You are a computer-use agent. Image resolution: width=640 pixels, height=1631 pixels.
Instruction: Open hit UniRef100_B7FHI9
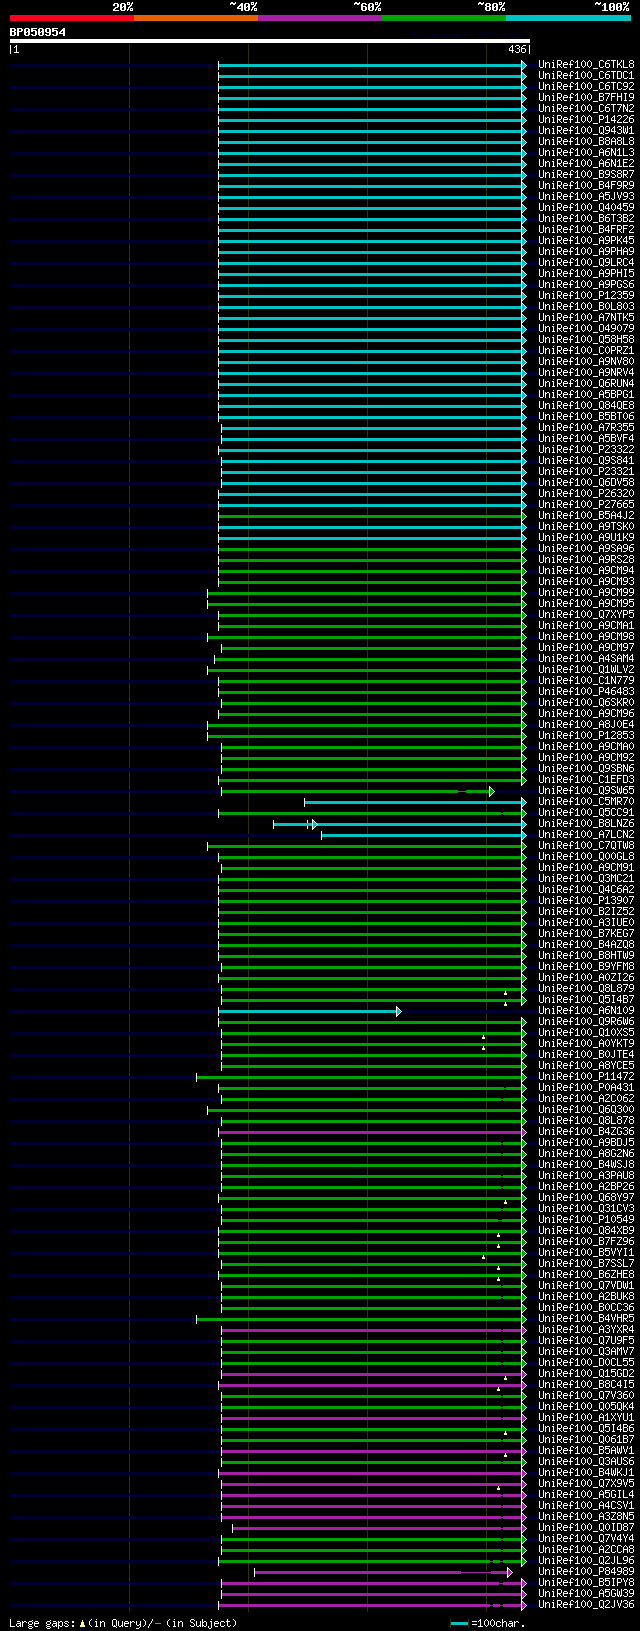click(586, 98)
